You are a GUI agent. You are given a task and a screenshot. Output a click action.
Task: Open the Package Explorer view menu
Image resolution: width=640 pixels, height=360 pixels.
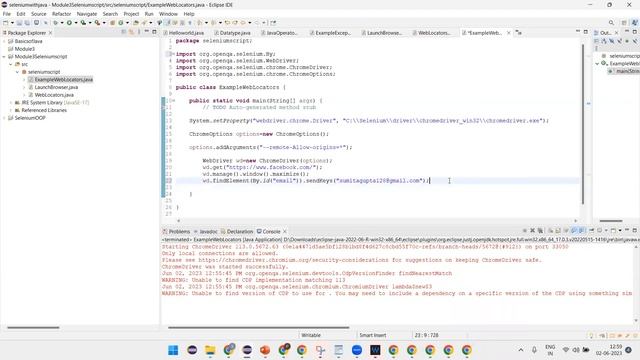(139, 32)
